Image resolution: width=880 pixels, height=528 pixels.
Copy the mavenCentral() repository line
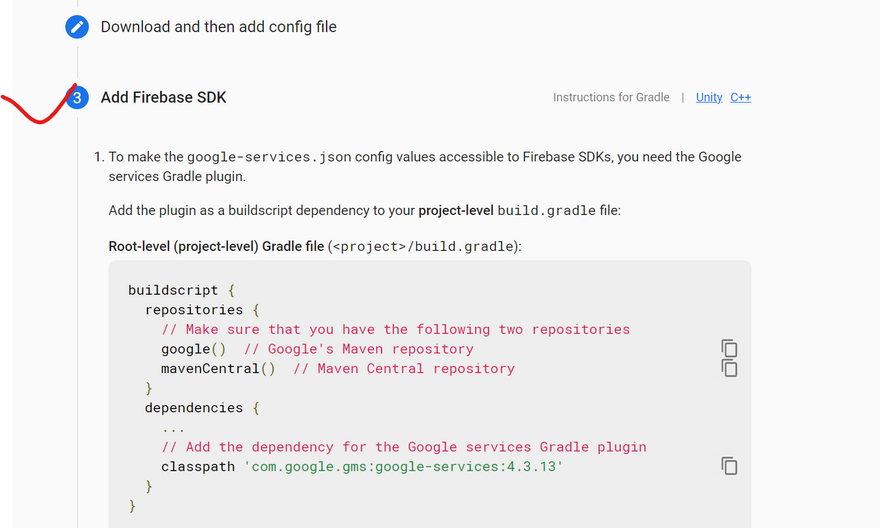tap(729, 368)
